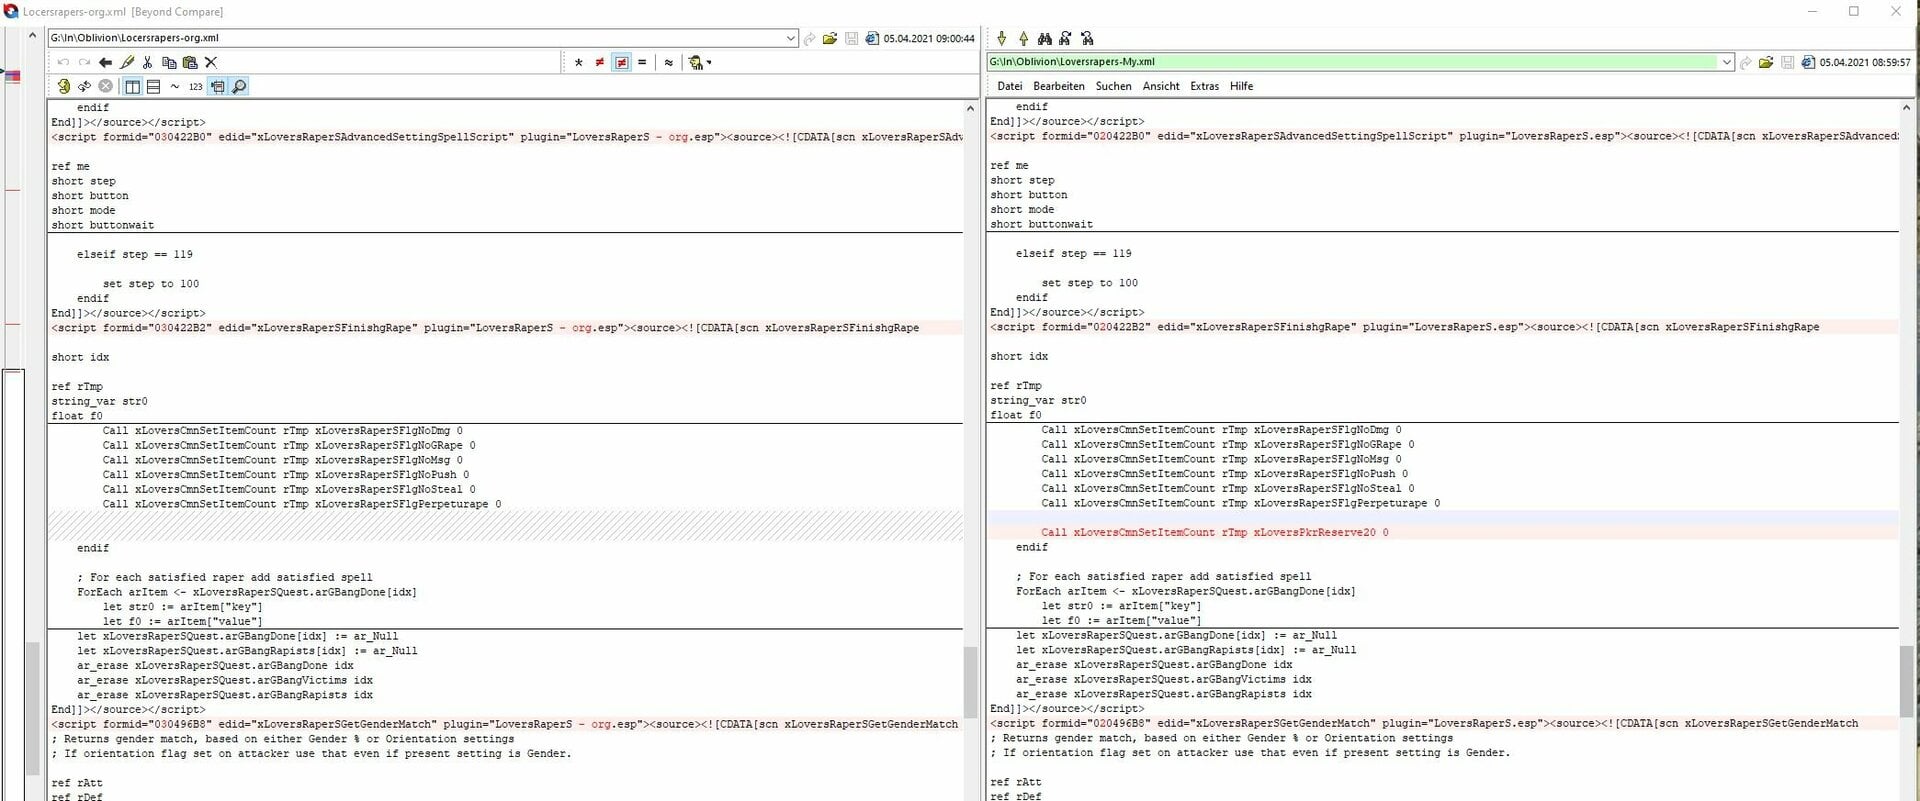Click the up chevron above the thumbnail strip
Screen dimensions: 1920x801
click(32, 36)
